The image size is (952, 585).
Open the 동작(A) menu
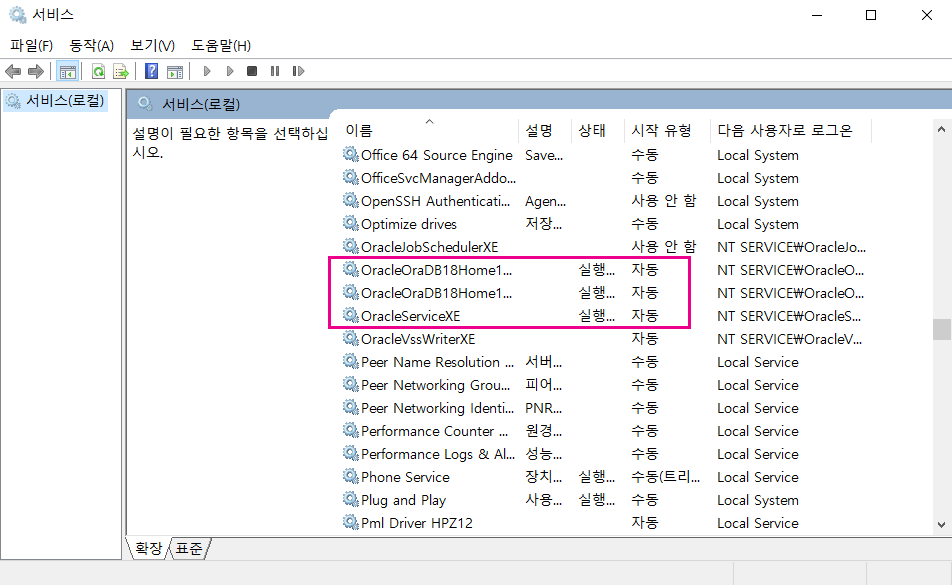(x=92, y=46)
